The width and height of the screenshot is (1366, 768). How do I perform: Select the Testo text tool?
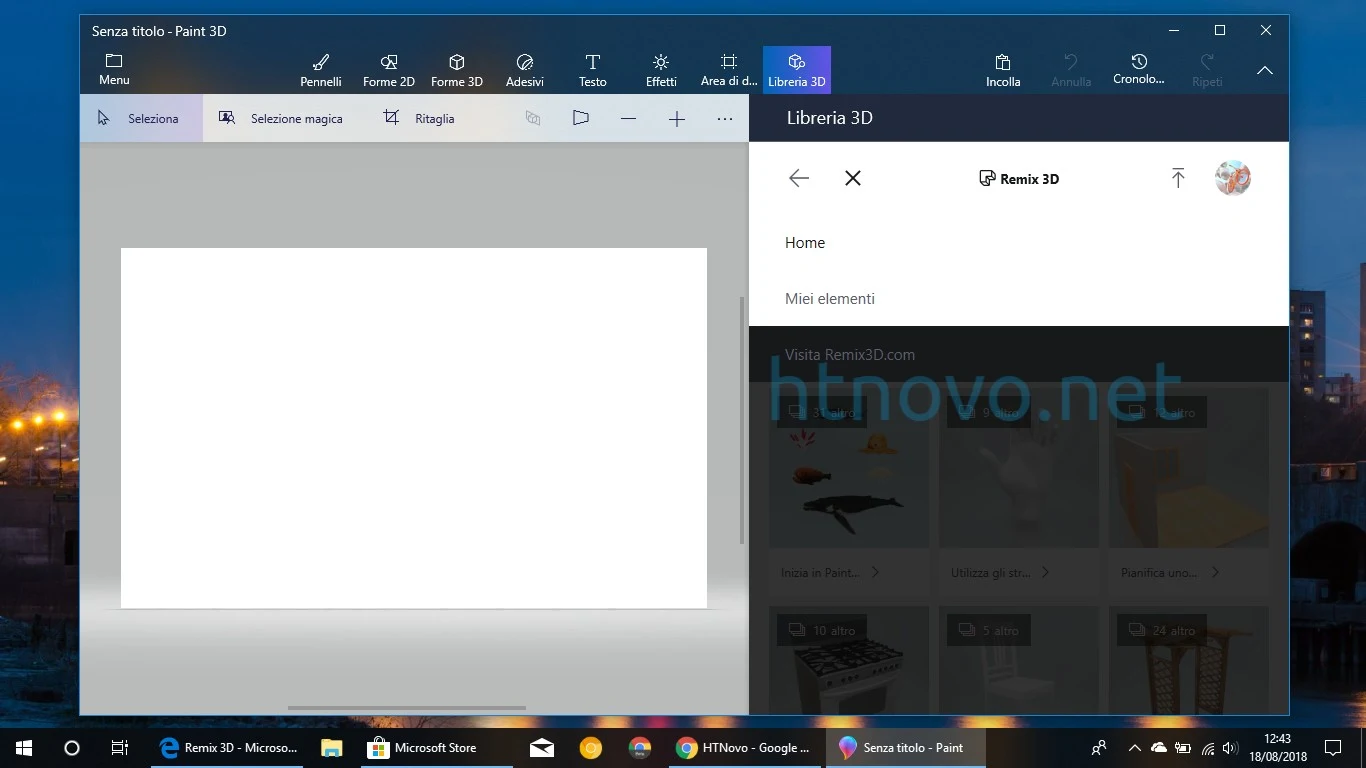pyautogui.click(x=593, y=70)
